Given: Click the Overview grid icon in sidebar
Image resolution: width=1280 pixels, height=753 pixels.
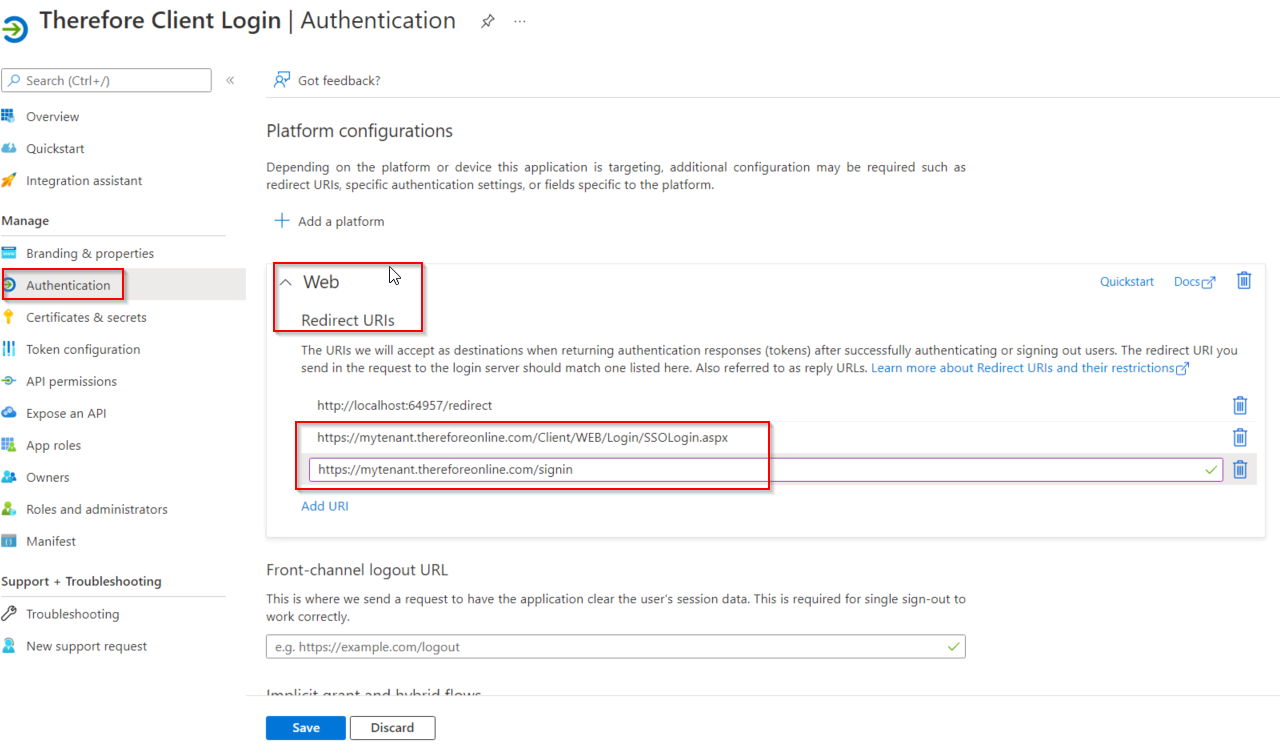Looking at the screenshot, I should pyautogui.click(x=9, y=116).
